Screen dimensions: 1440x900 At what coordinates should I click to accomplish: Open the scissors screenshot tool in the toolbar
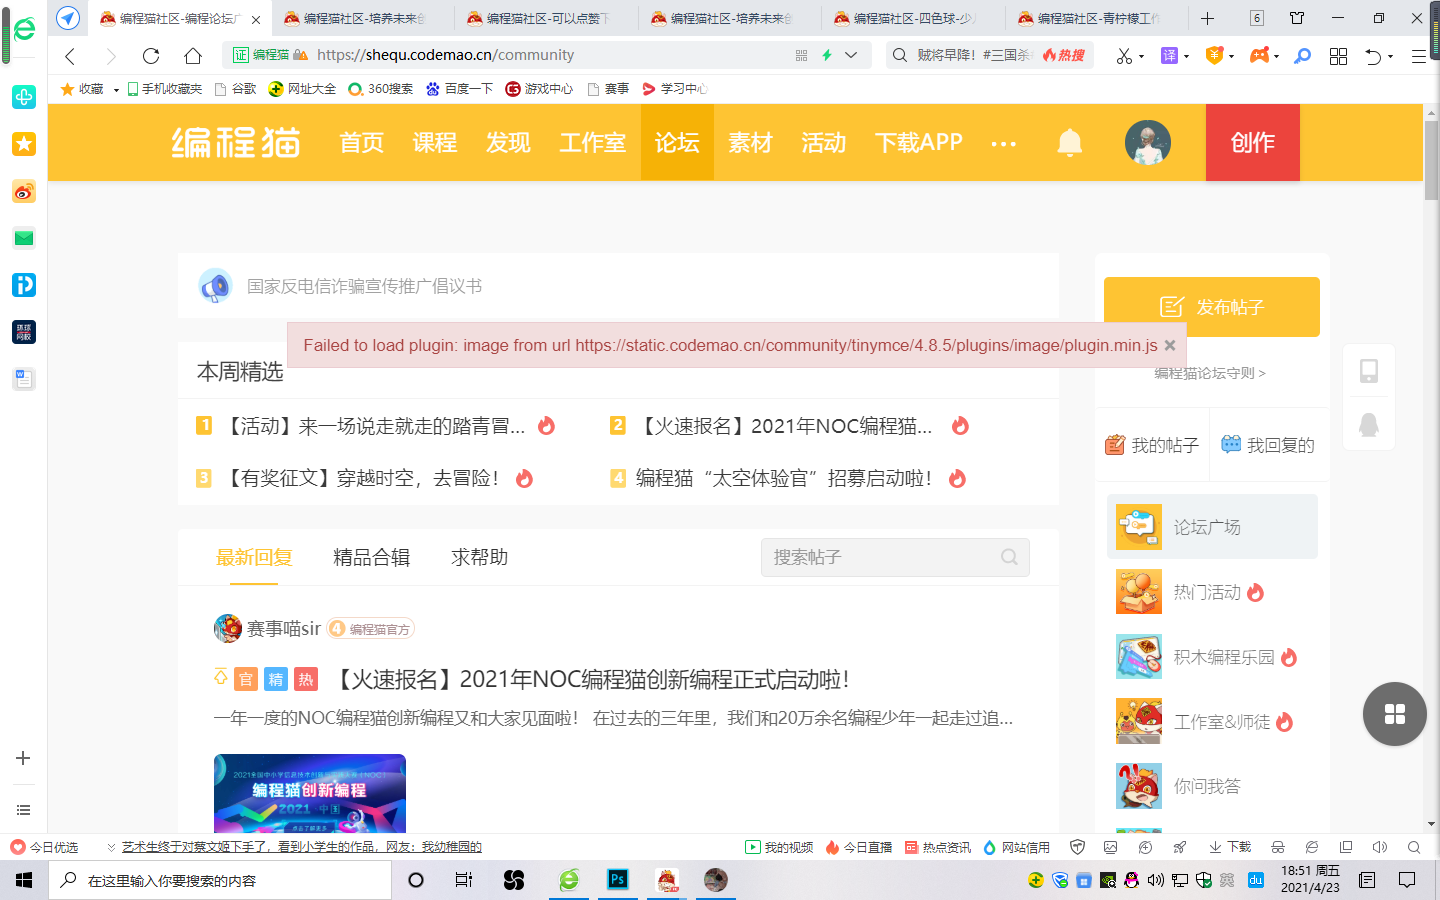1124,56
